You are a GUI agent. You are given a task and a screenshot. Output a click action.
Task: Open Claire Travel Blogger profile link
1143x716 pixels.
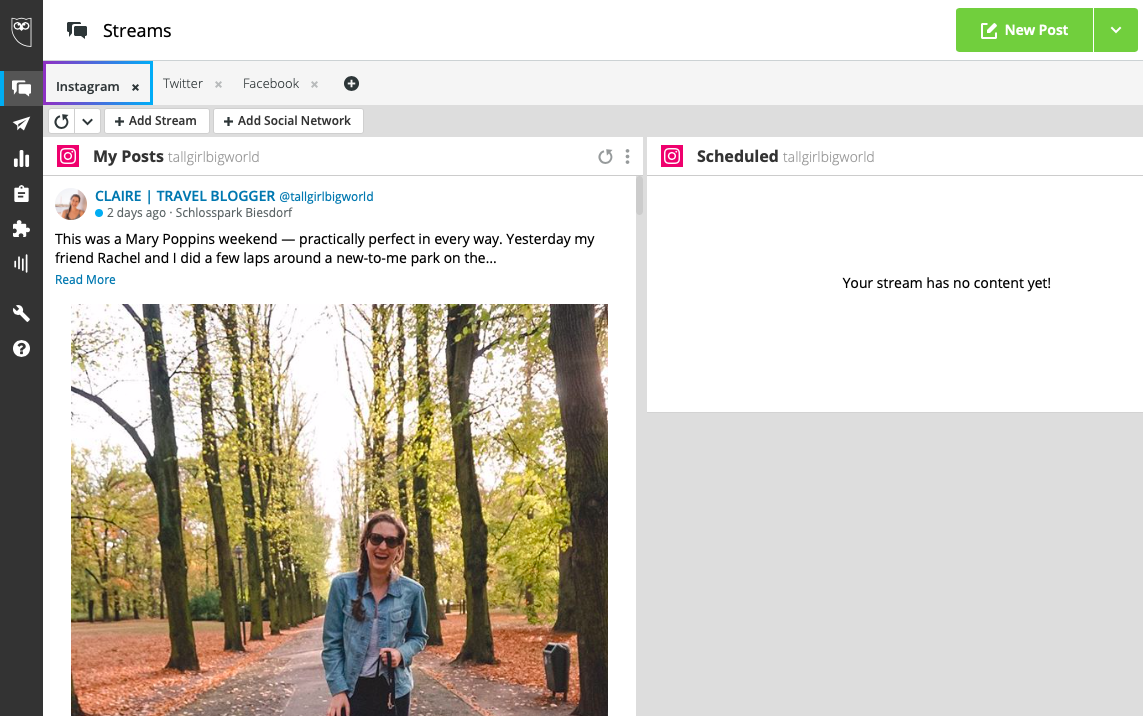tap(185, 196)
